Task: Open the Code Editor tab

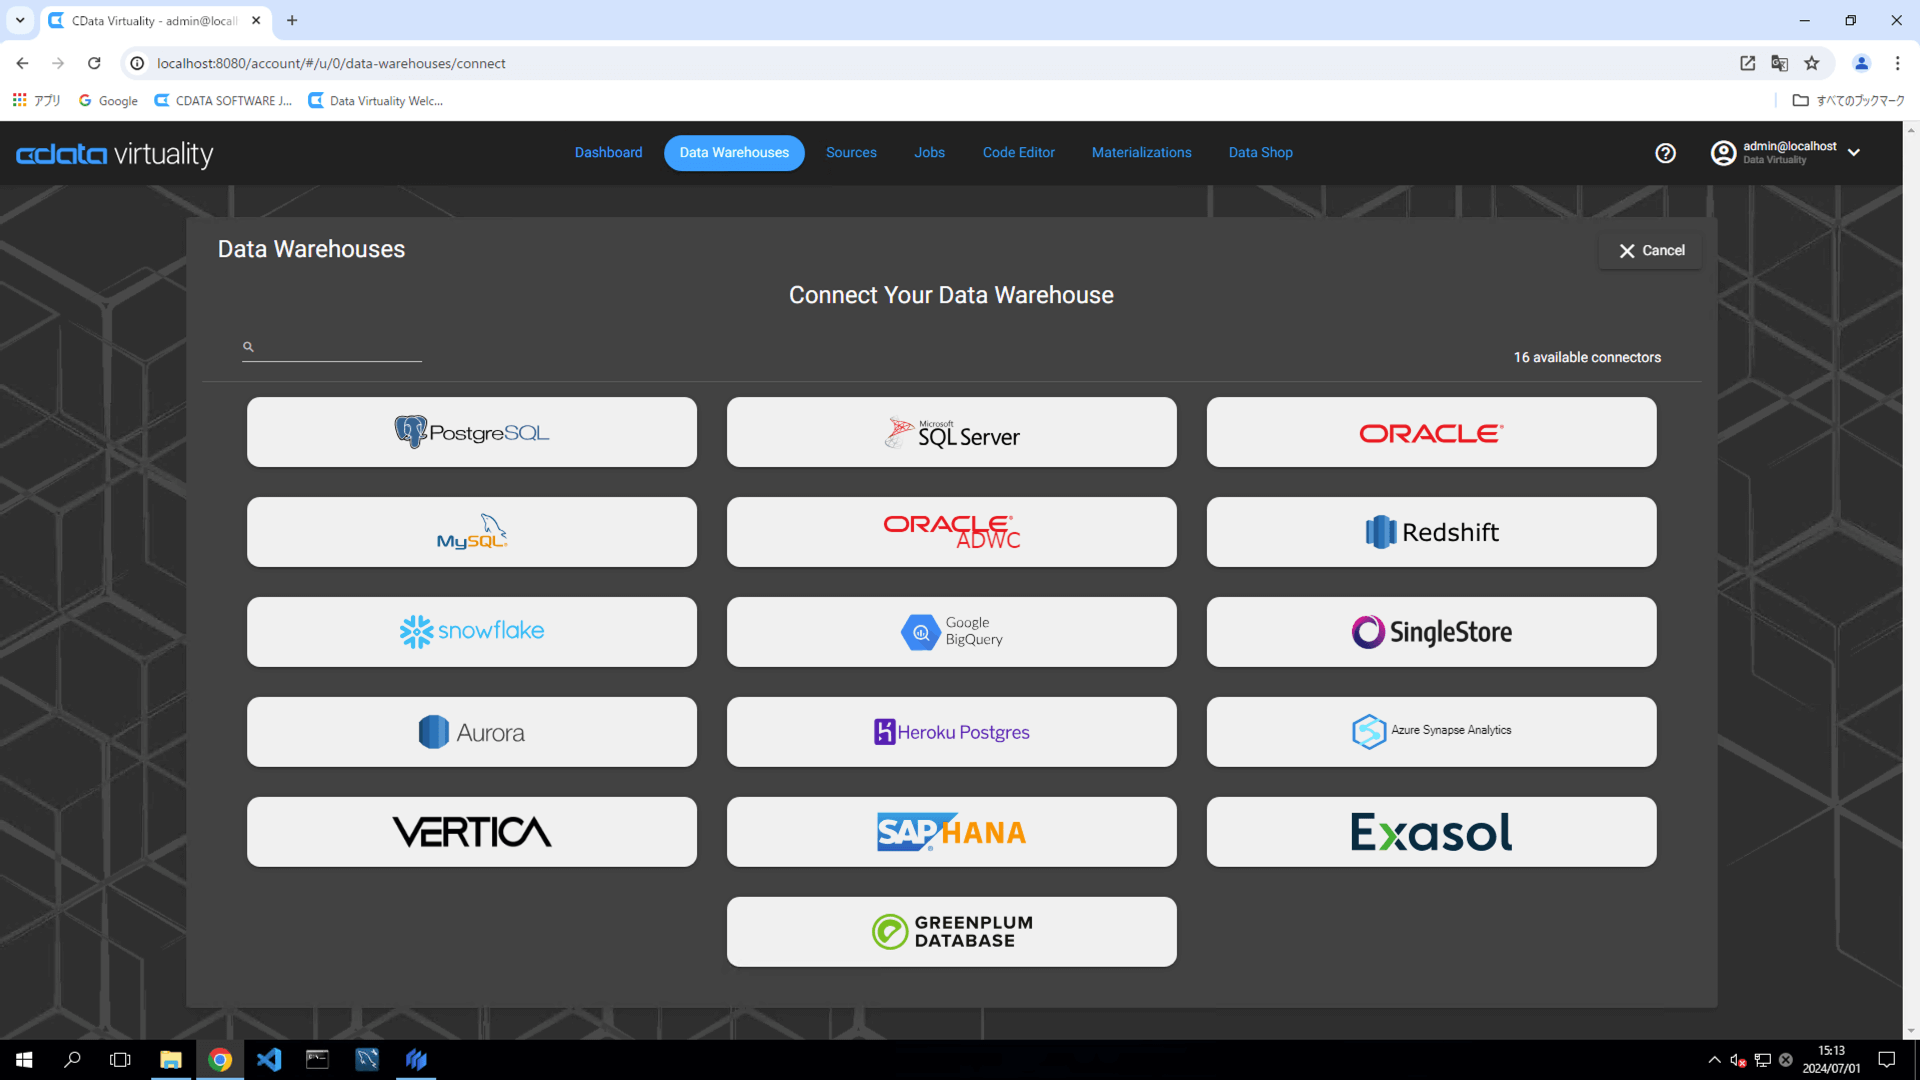Action: (1018, 153)
